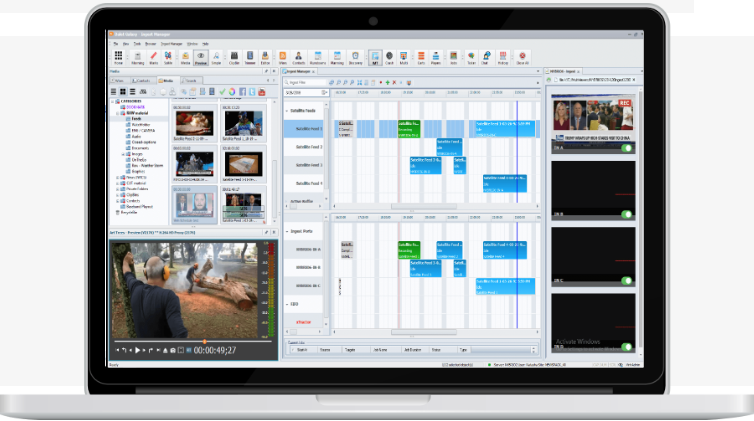
Task: Open the Contacts person toolbar icon
Action: [x=298, y=57]
